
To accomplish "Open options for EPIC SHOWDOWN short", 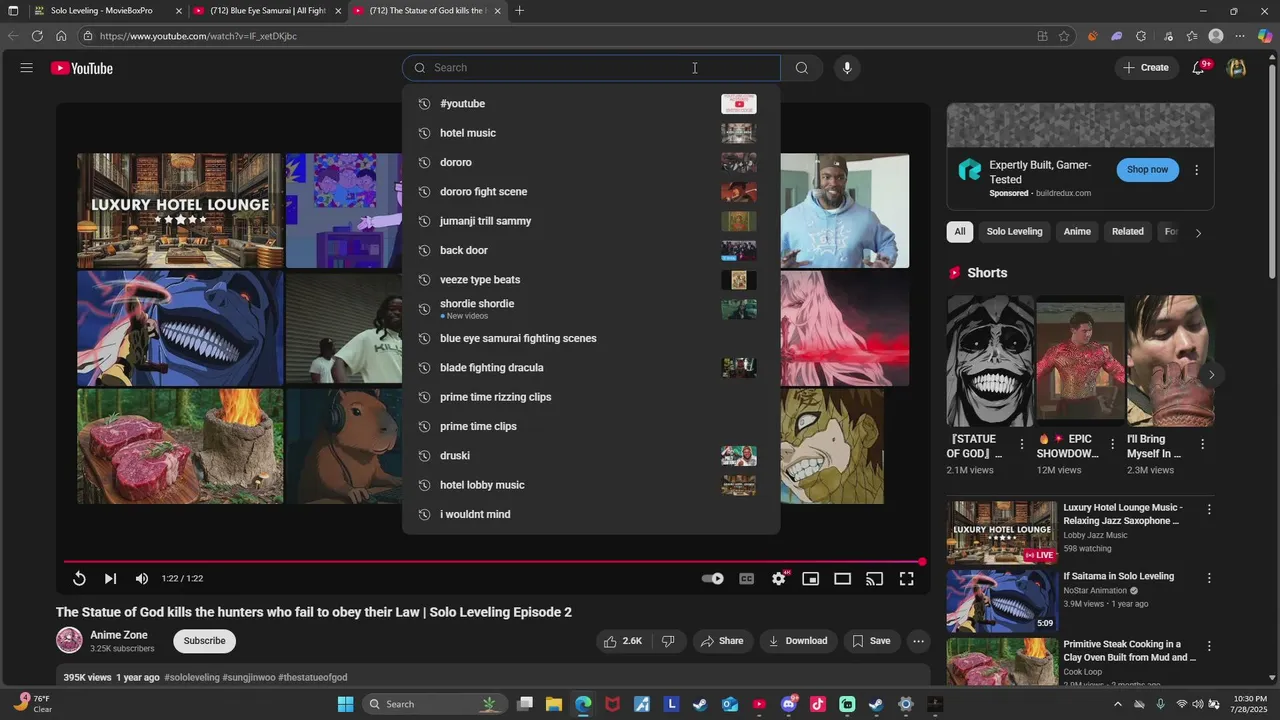I will click(1112, 444).
